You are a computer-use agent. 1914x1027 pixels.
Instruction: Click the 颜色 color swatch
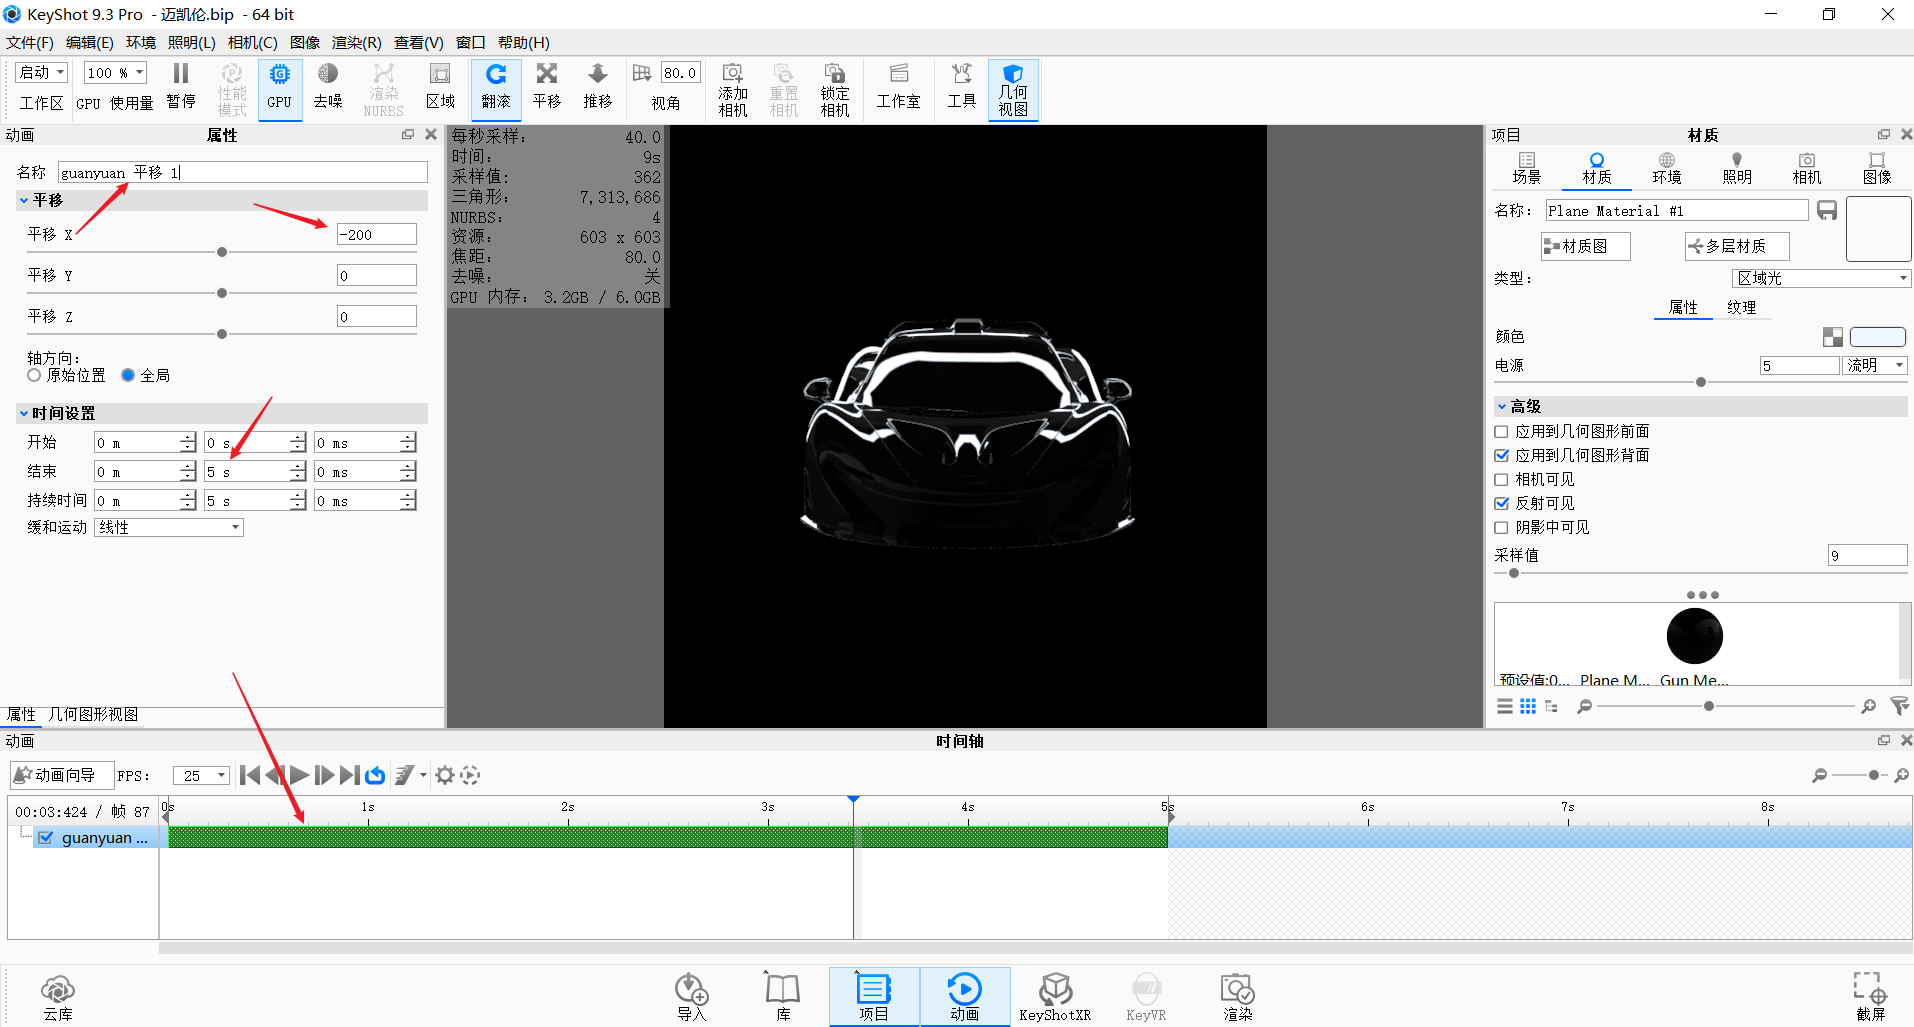pos(1878,337)
